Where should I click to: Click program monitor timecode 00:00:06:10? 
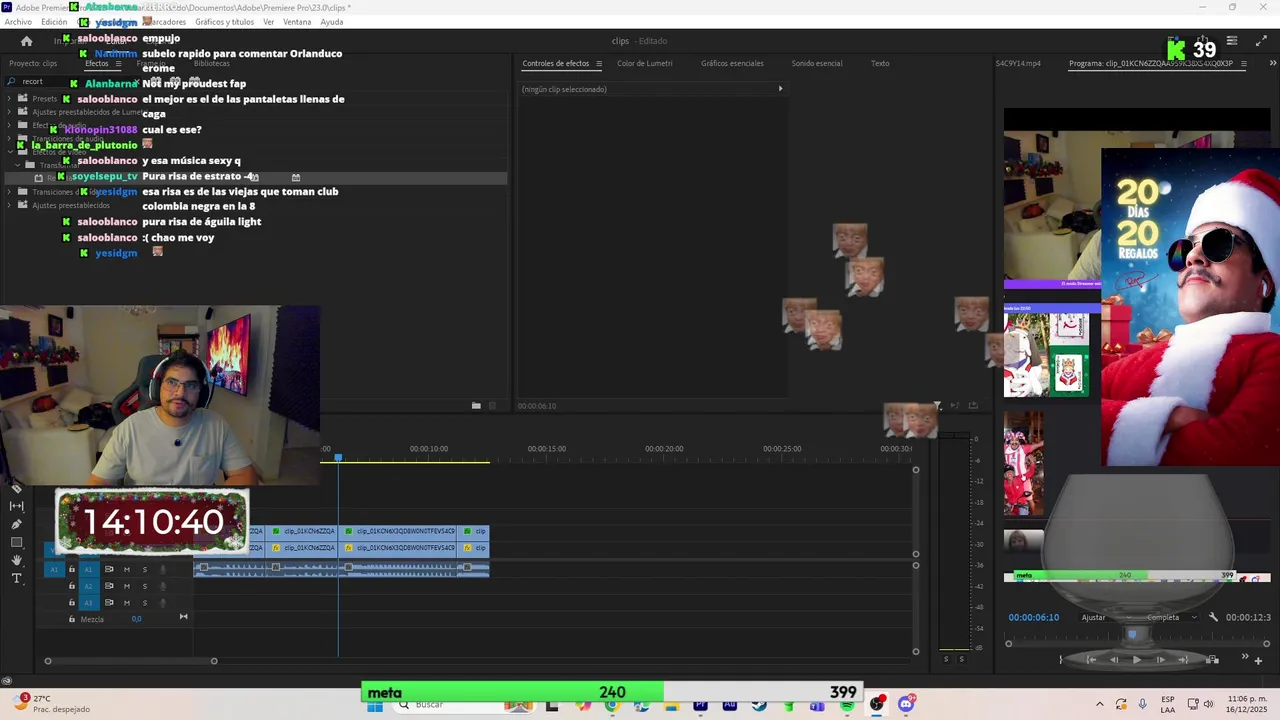(x=1033, y=617)
